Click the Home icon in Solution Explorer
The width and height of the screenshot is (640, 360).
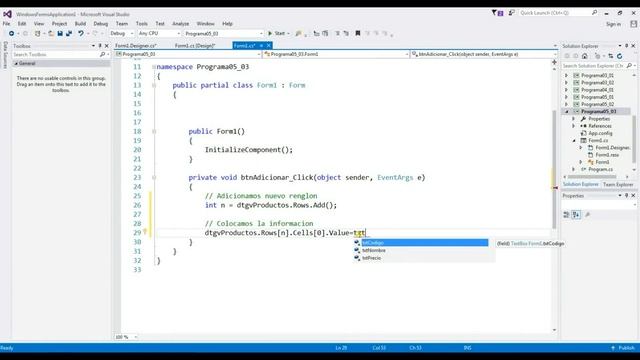(584, 56)
